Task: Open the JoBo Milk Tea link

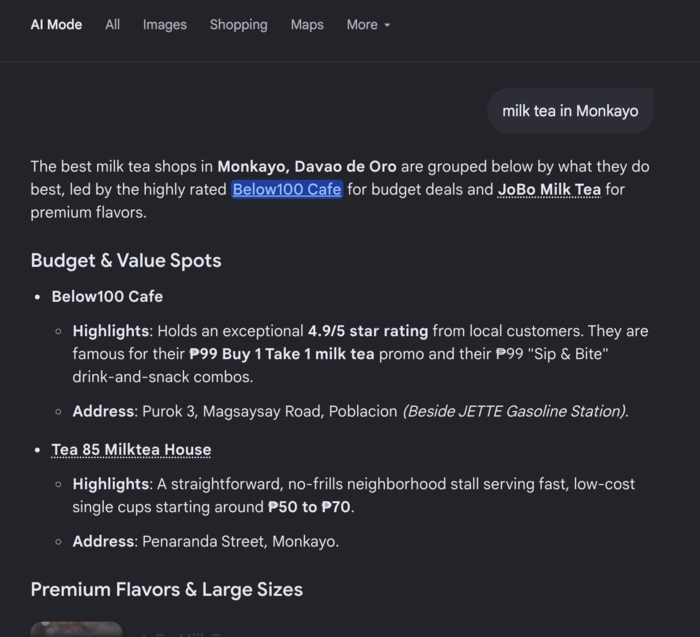Action: [549, 189]
